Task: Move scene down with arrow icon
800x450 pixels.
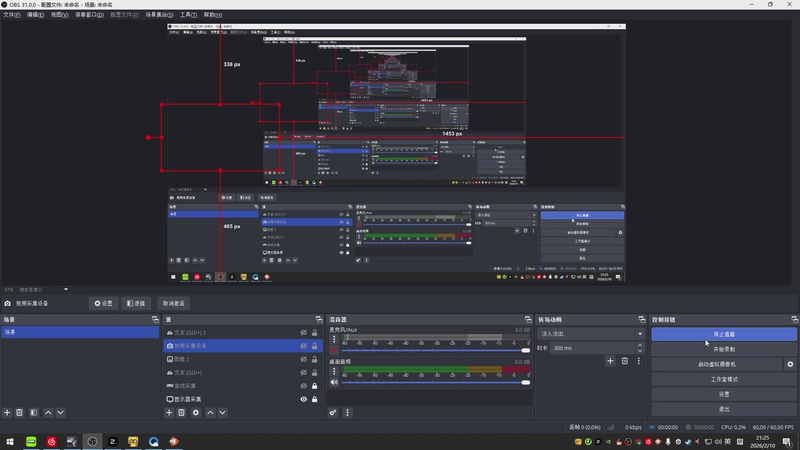Action: pyautogui.click(x=60, y=412)
